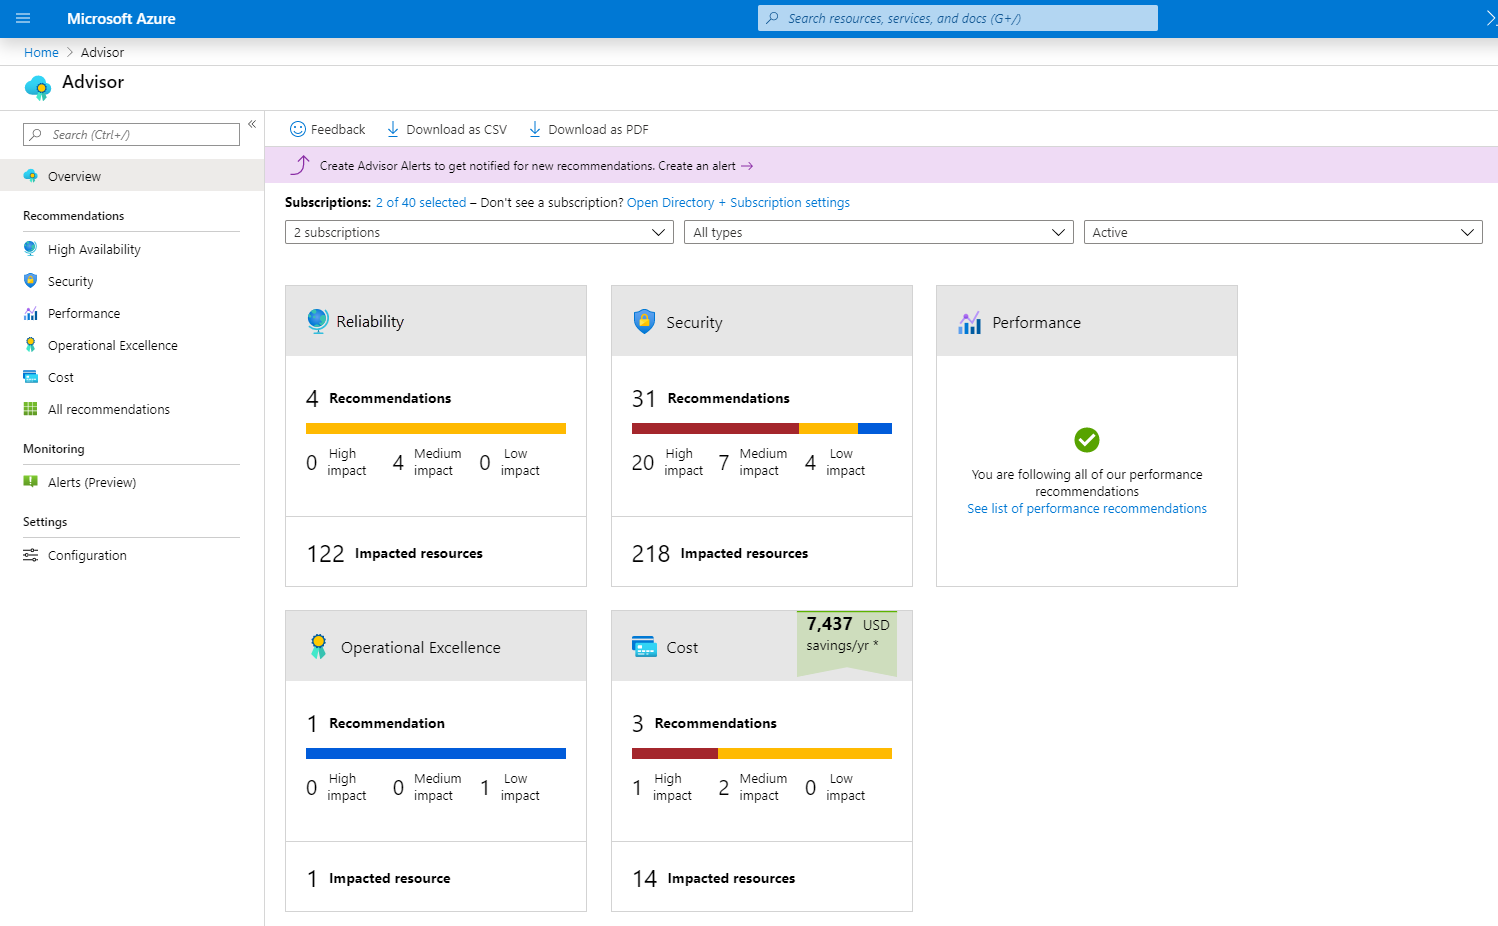Navigate to Home via the breadcrumb
Viewport: 1498px width, 926px height.
(41, 52)
